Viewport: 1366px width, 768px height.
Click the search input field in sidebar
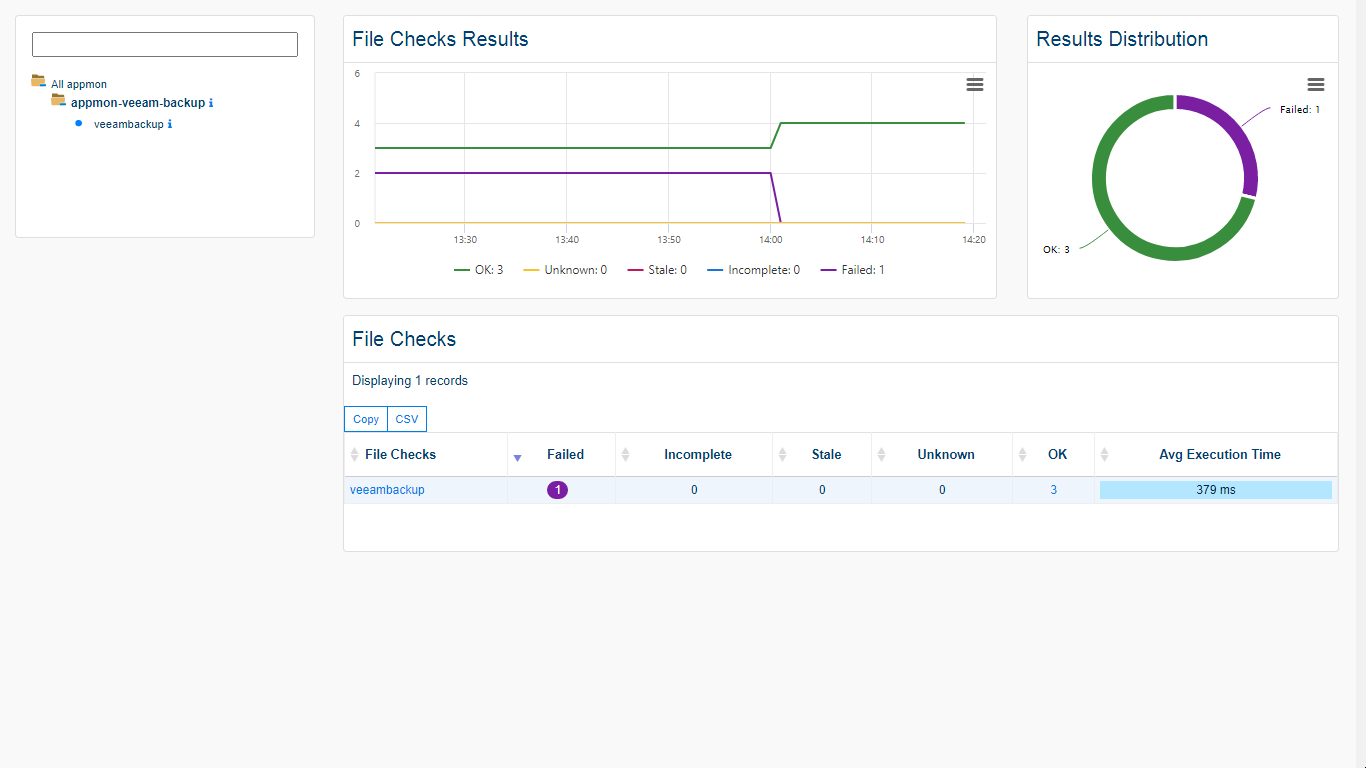point(165,45)
